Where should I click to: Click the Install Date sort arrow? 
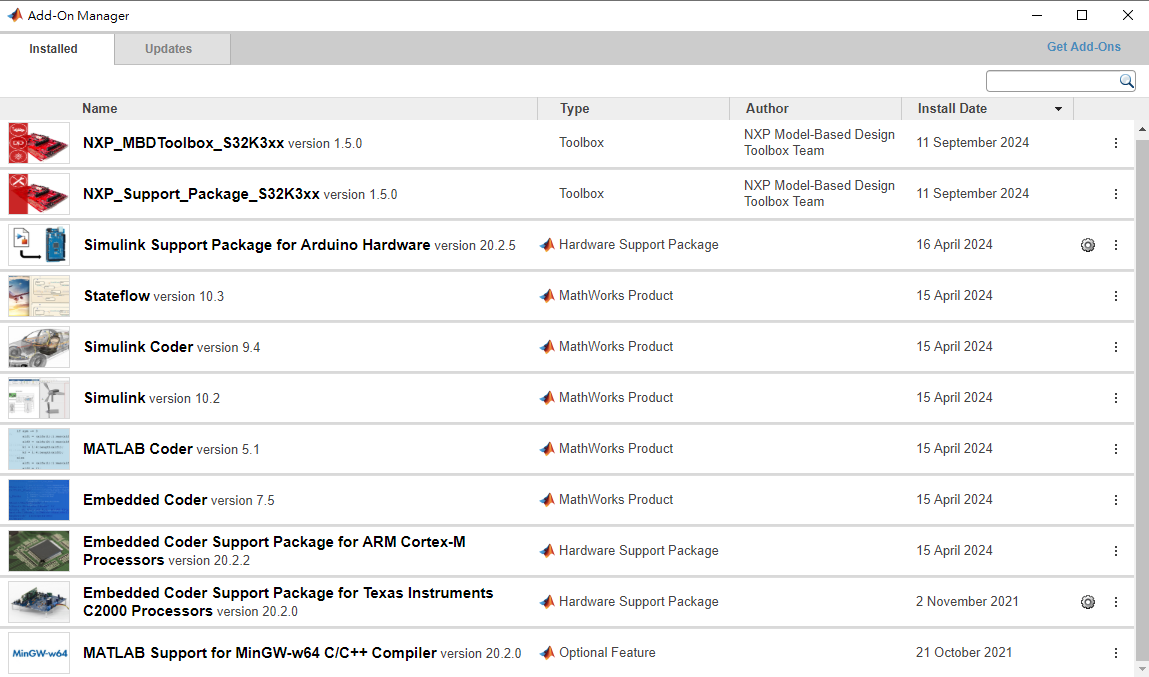tap(1058, 109)
